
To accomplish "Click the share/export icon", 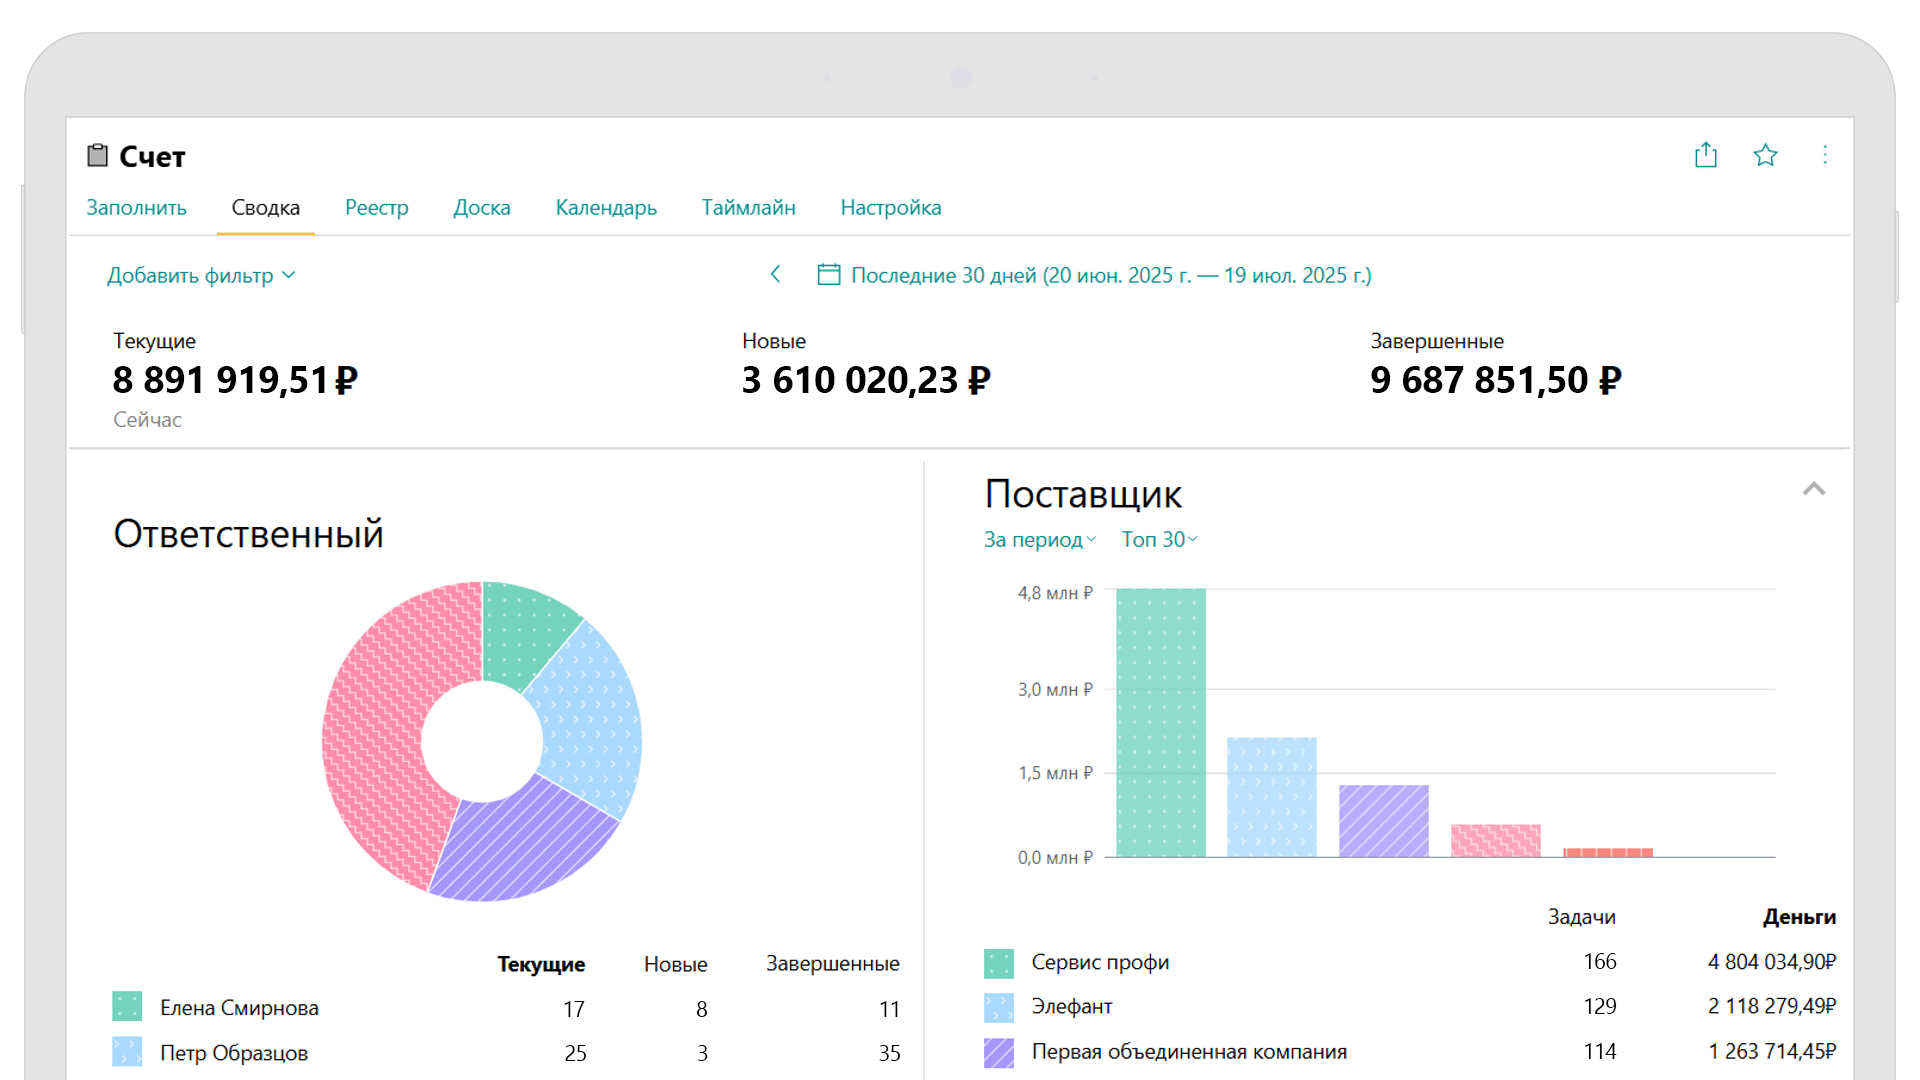I will (x=1705, y=155).
